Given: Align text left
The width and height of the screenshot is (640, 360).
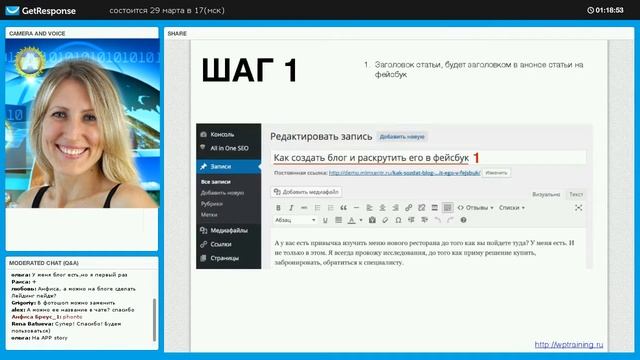Looking at the screenshot, I should pyautogui.click(x=369, y=208).
